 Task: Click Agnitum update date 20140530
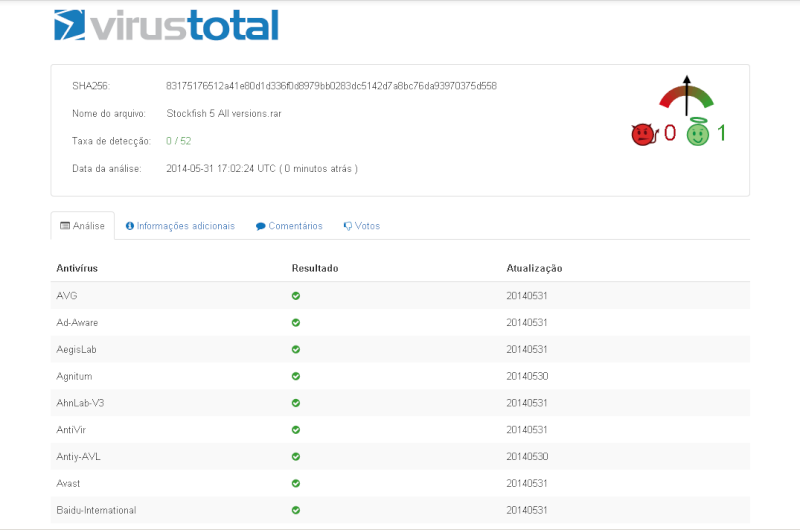coord(527,376)
